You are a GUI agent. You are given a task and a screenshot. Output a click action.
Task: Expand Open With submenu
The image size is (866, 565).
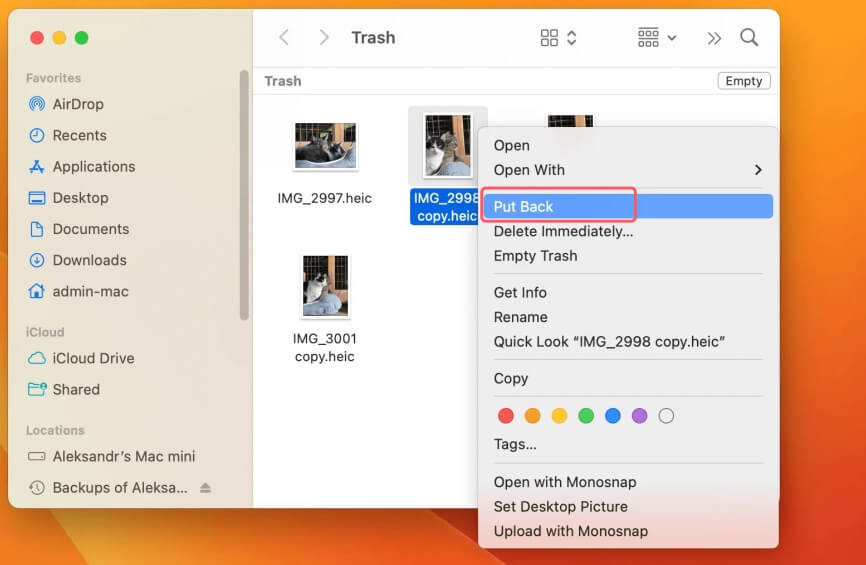628,170
